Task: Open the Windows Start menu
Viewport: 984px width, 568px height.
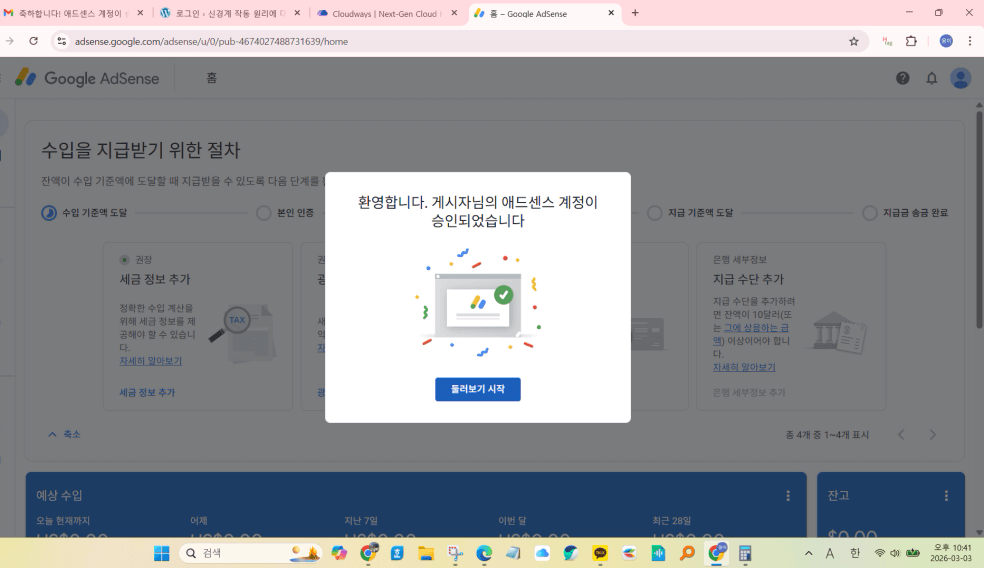Action: coord(161,553)
